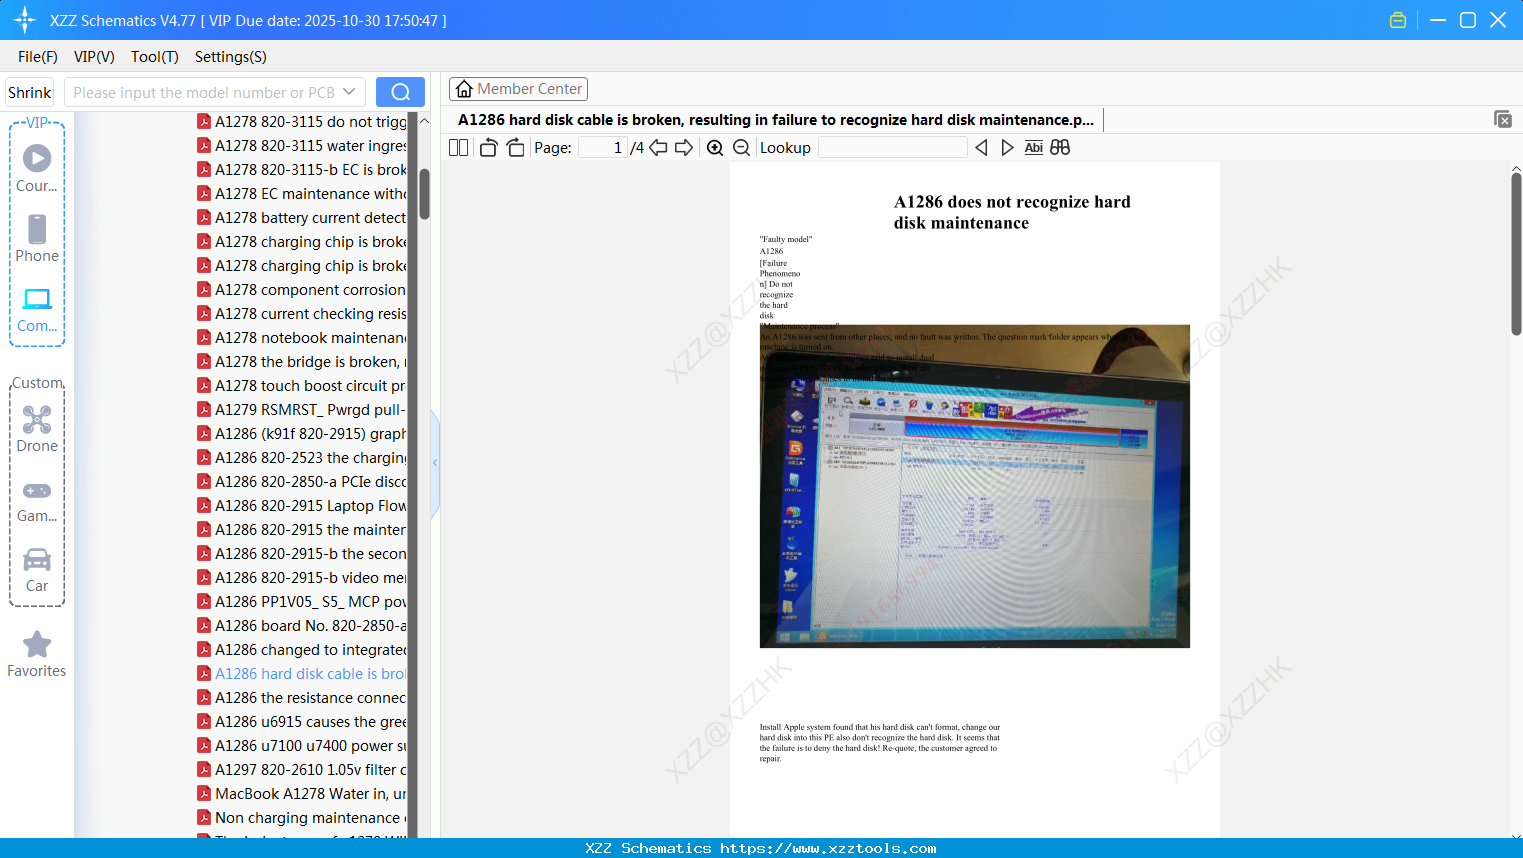The height and width of the screenshot is (858, 1523).
Task: Open the xzztools.com link in status bar
Action: point(828,848)
